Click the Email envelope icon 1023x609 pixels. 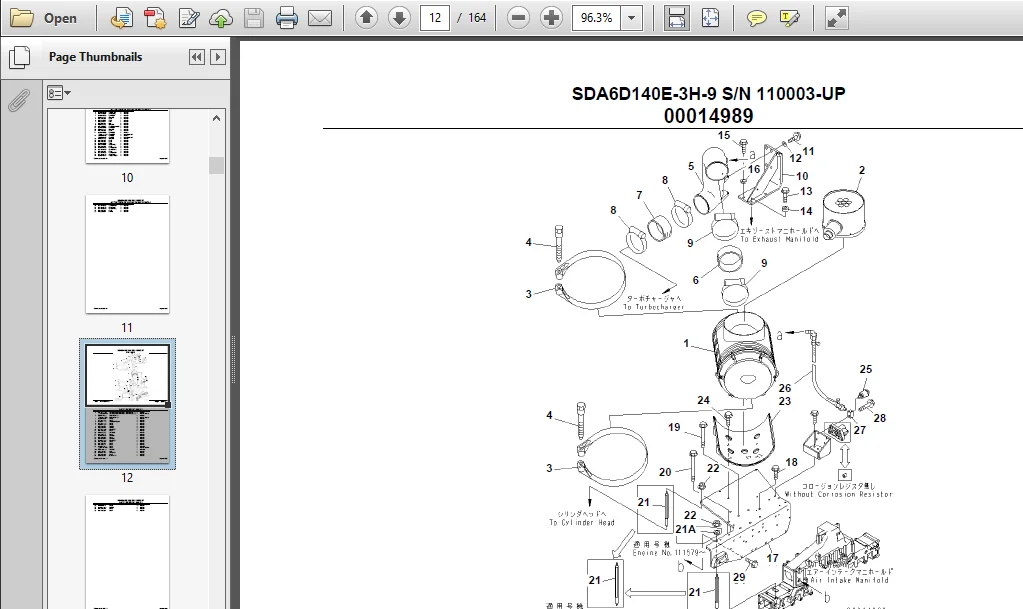pos(320,18)
